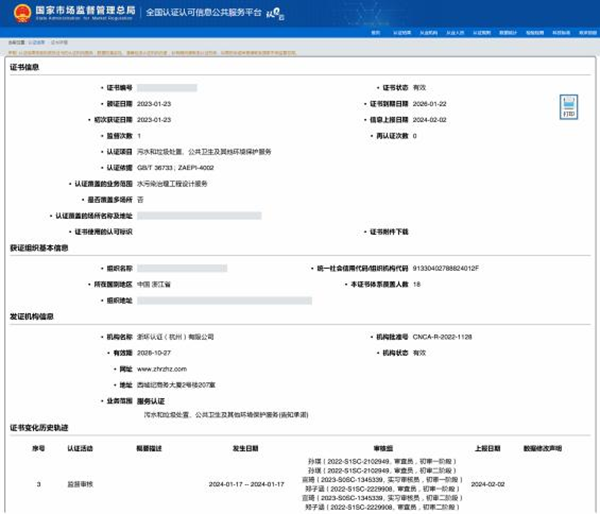The image size is (600, 514).
Task: Open the www.zhrzhz.com website link
Action: (158, 369)
